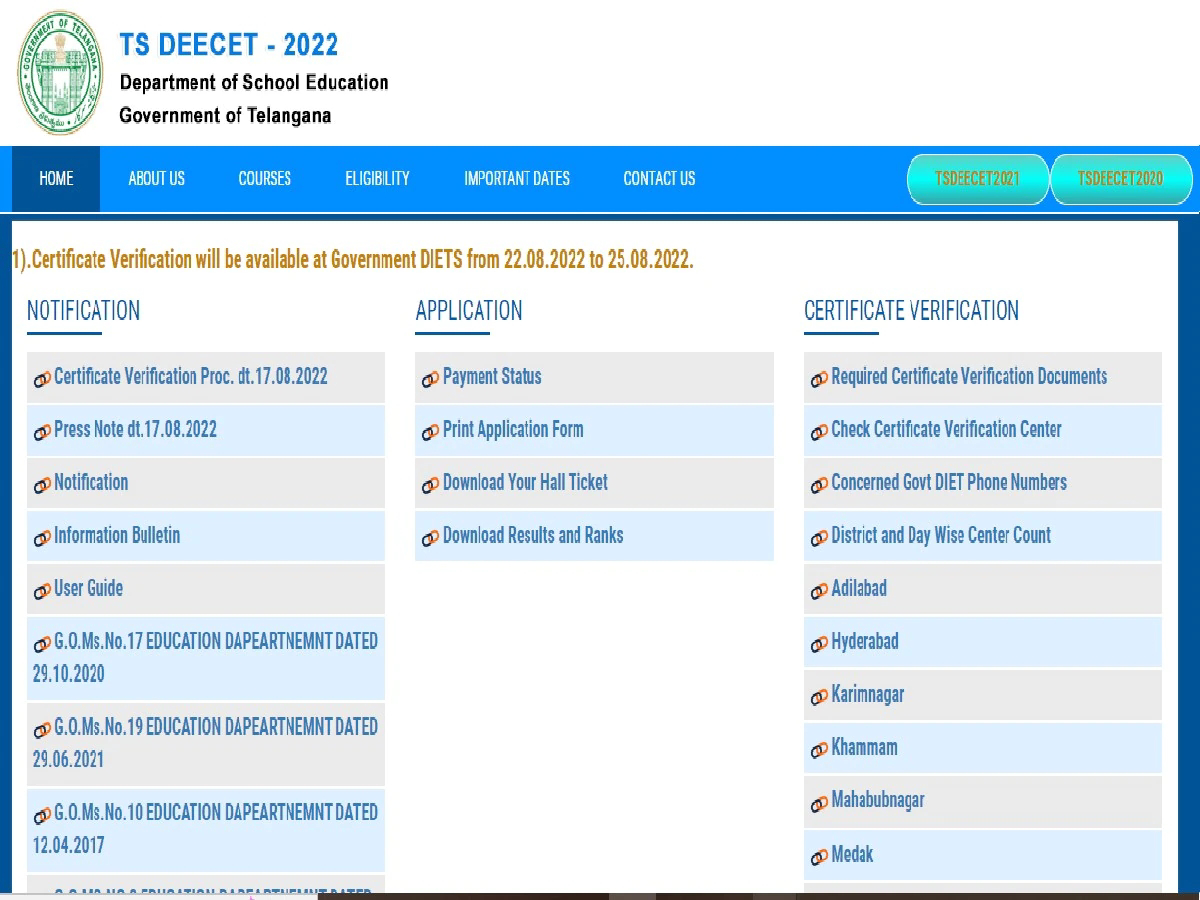Click chain icon beside Concerned Govt DIET Phone Numbers
This screenshot has width=1200, height=900.
click(819, 485)
